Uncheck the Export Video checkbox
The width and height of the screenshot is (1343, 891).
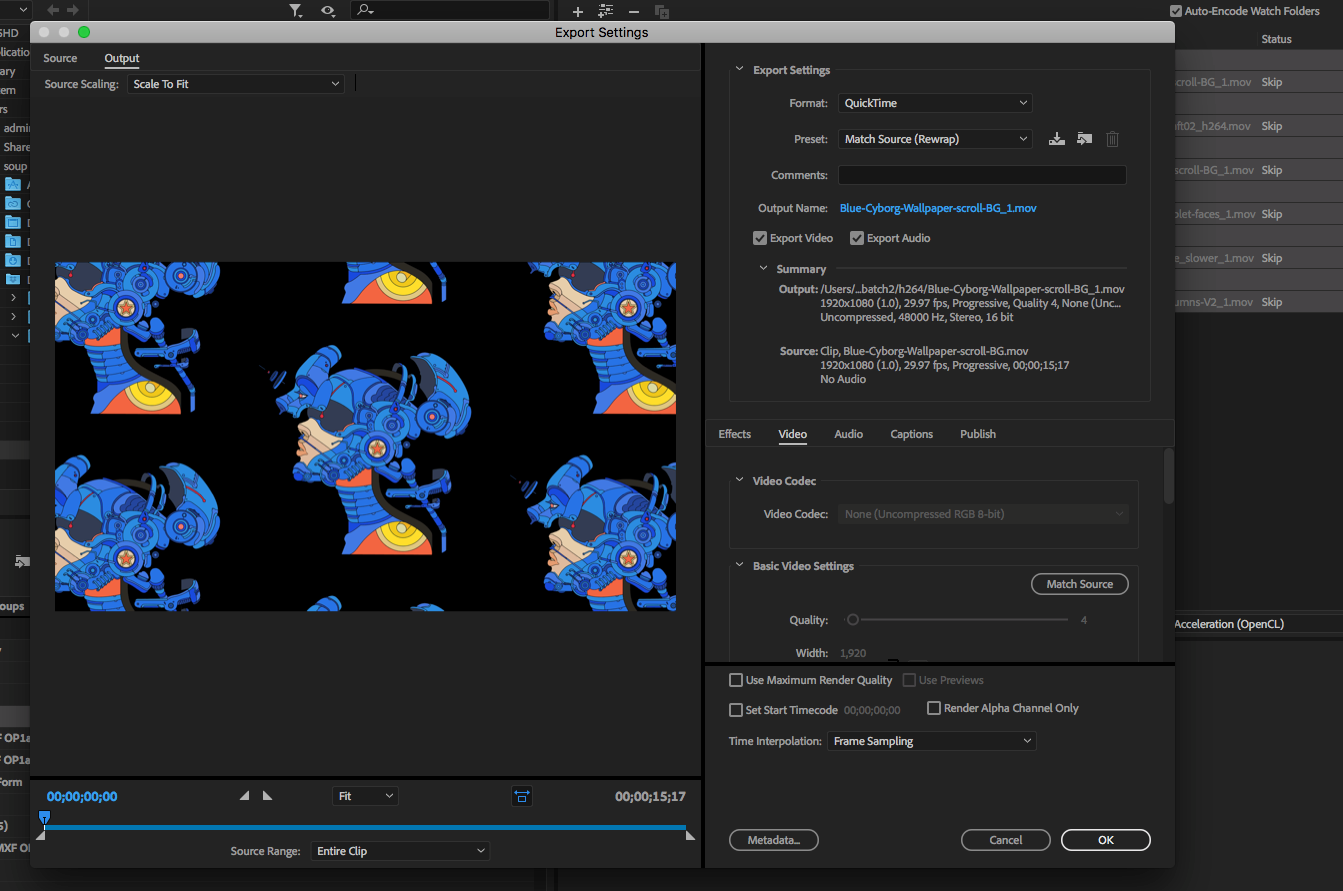pyautogui.click(x=760, y=238)
